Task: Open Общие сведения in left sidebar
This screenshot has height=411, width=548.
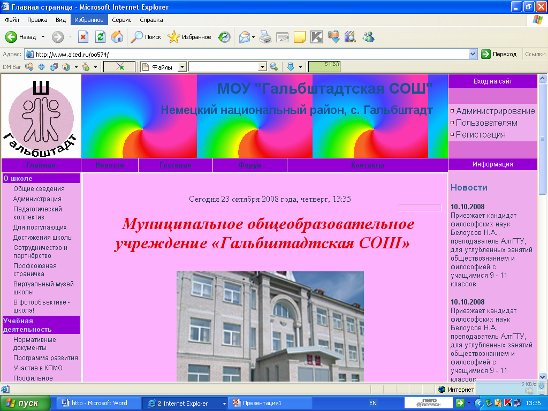Action: click(39, 189)
